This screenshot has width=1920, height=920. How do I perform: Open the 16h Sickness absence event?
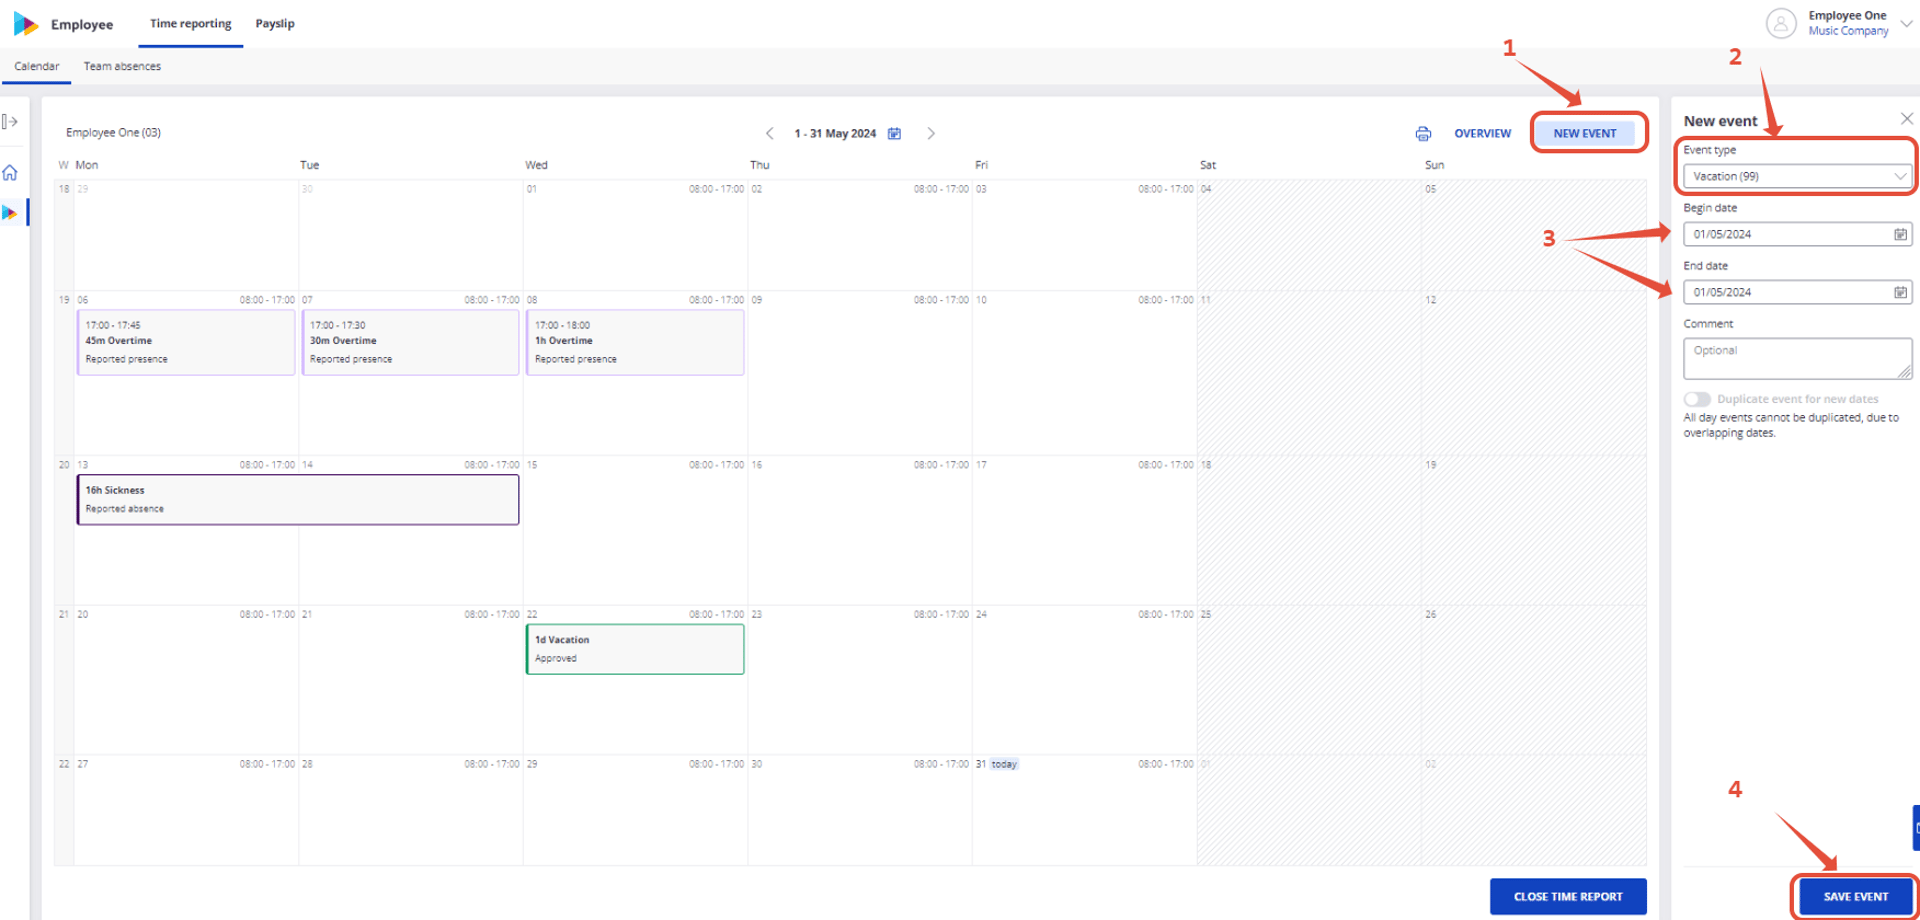[x=298, y=499]
